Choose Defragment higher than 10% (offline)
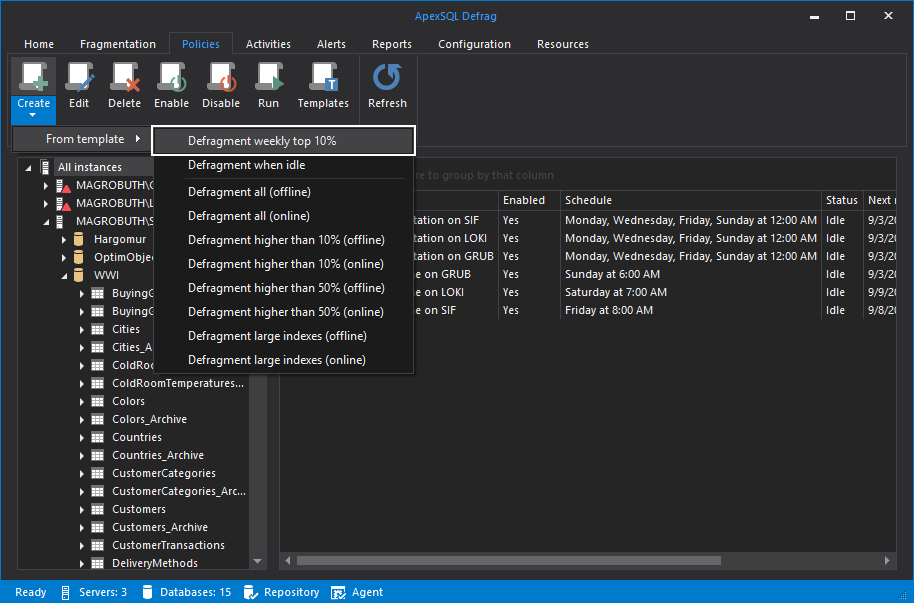 tap(283, 240)
